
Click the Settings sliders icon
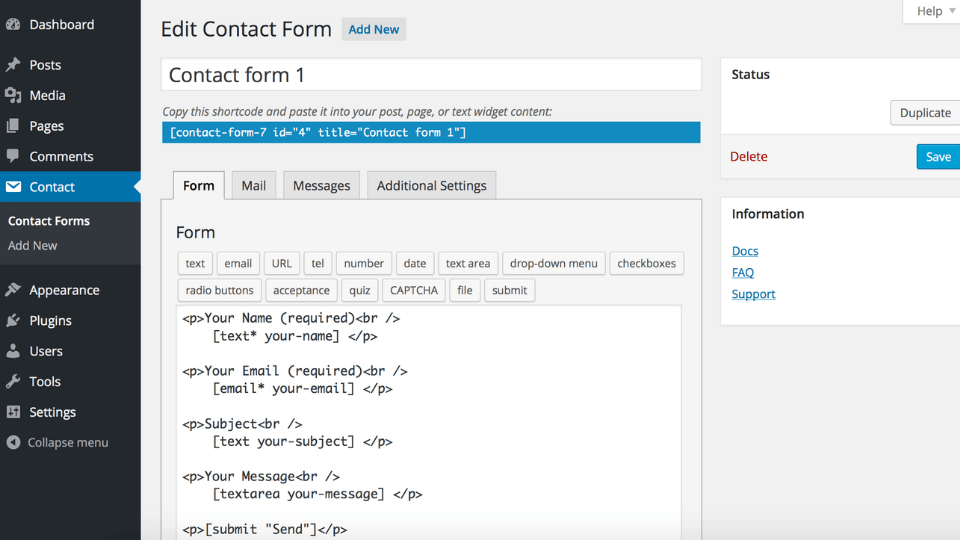pyautogui.click(x=13, y=412)
